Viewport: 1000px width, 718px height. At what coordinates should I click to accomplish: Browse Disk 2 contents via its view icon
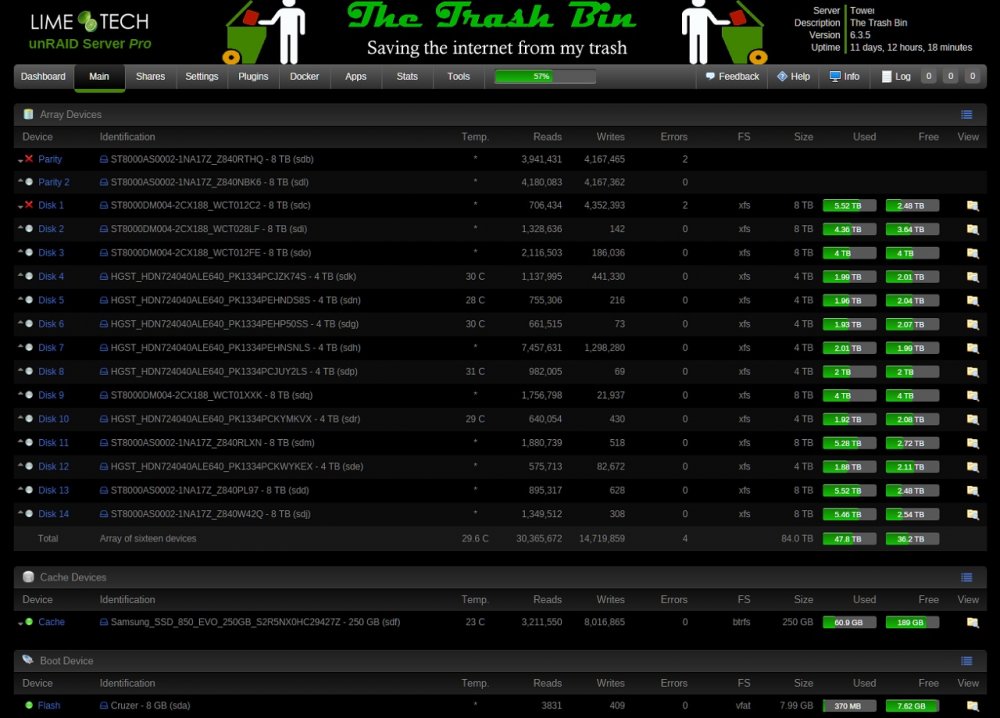[972, 229]
